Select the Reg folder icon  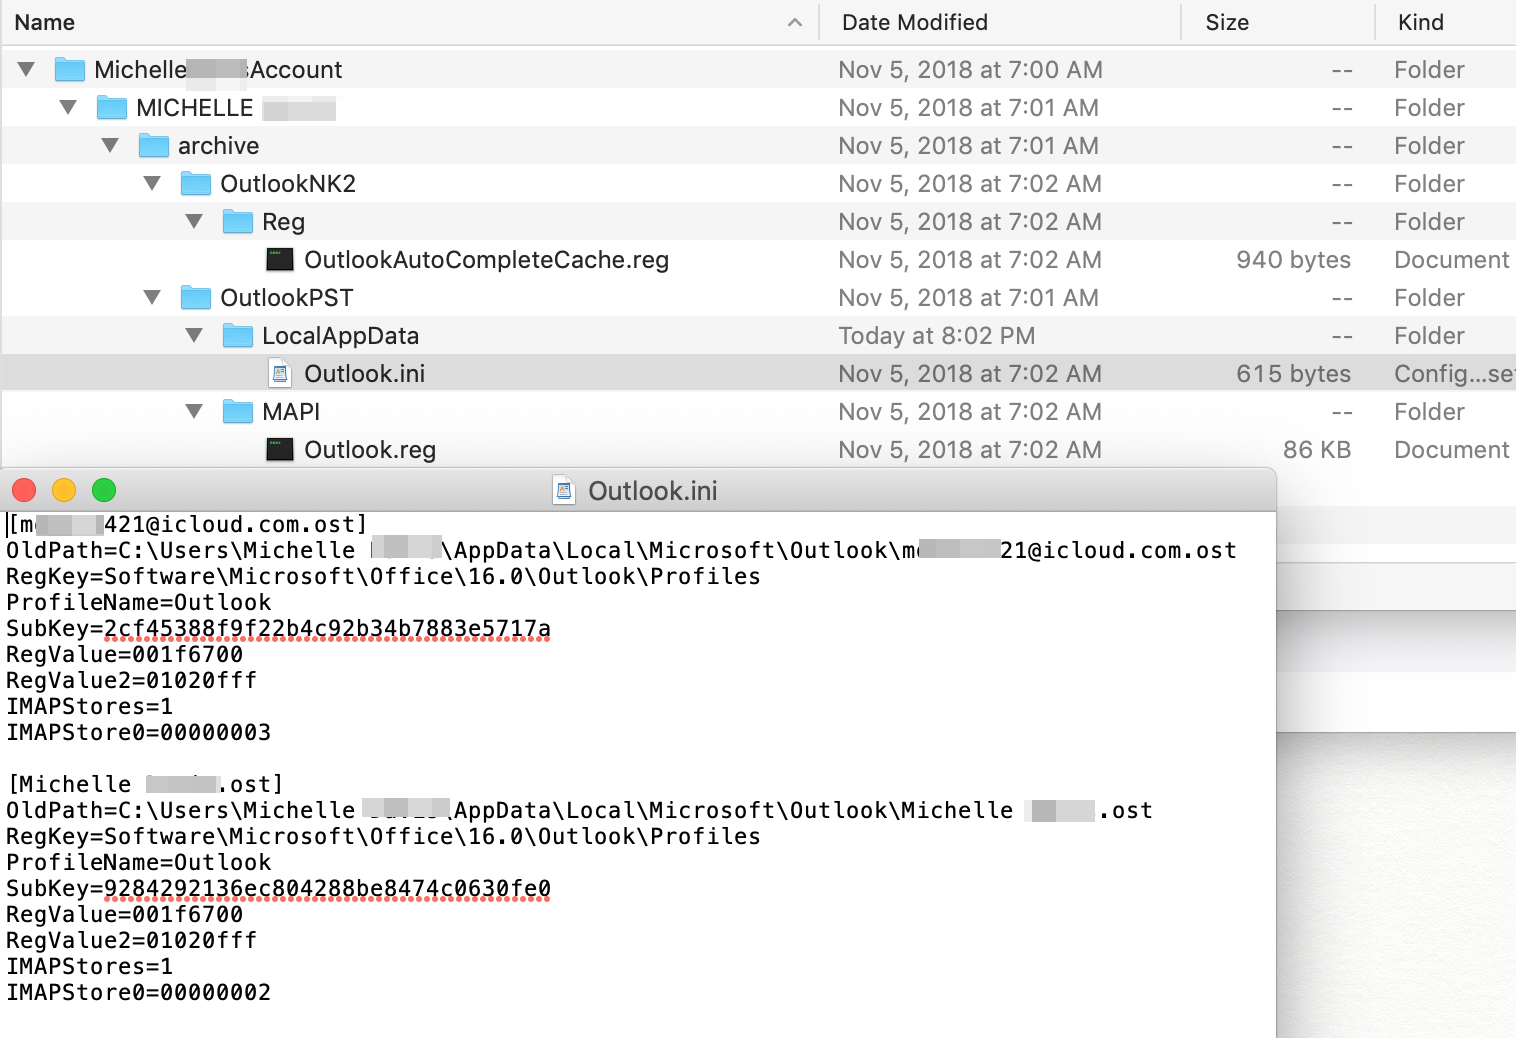point(237,221)
